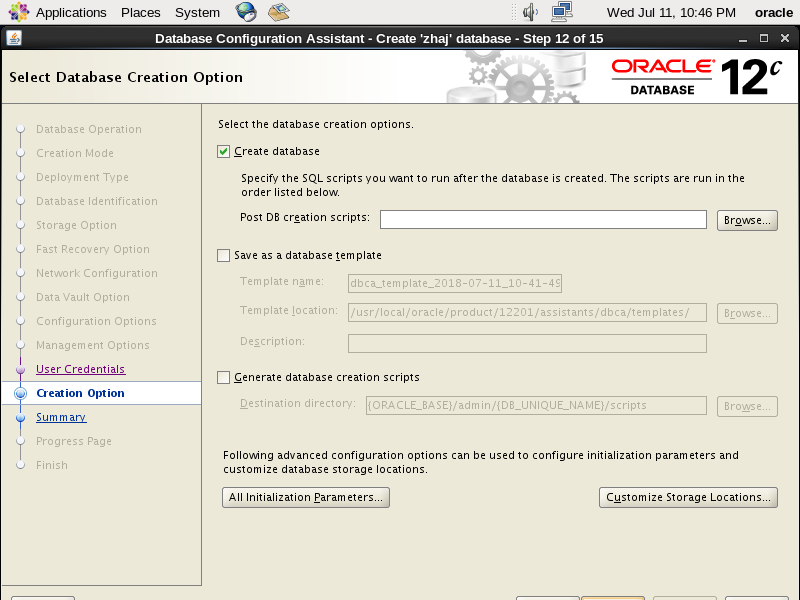Click the Creation Option step bullet icon
Screen dimensions: 800x600
tap(20, 393)
